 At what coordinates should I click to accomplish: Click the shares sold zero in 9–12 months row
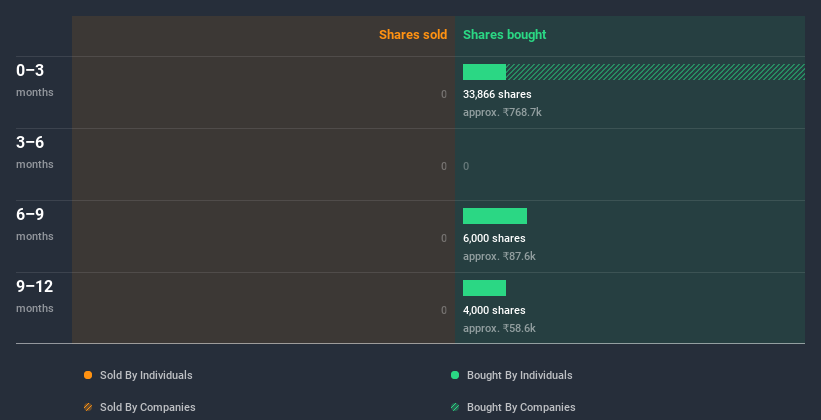444,310
